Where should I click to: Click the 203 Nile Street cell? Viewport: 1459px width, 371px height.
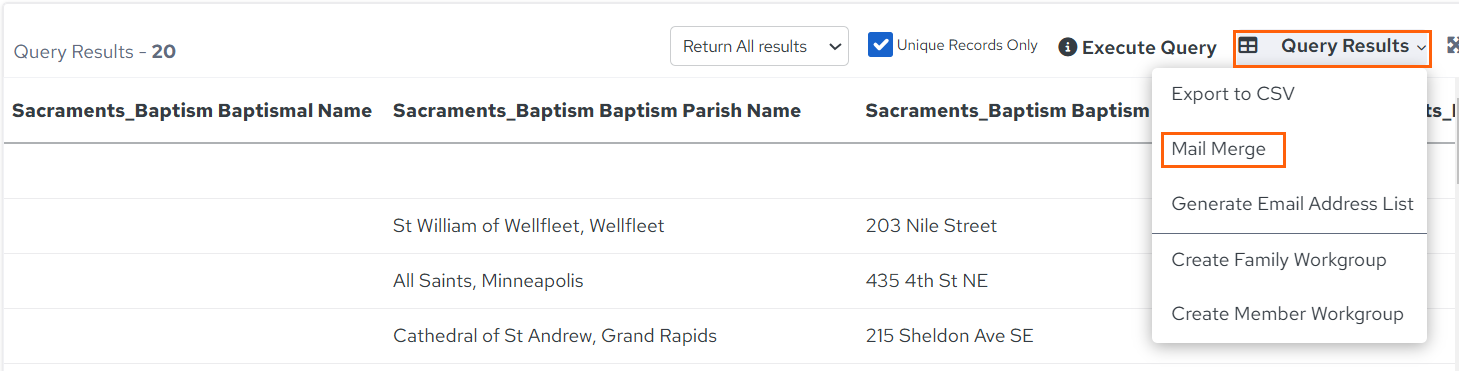pyautogui.click(x=931, y=226)
